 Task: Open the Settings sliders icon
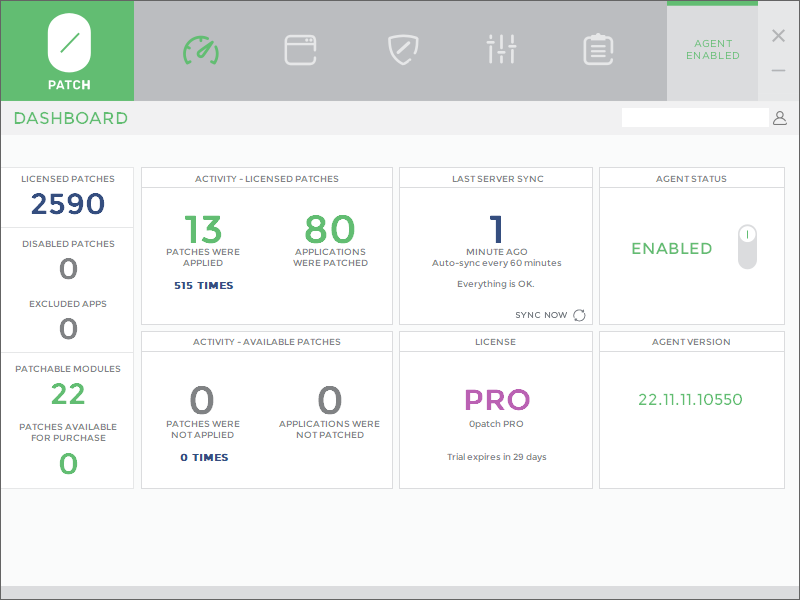tap(502, 49)
